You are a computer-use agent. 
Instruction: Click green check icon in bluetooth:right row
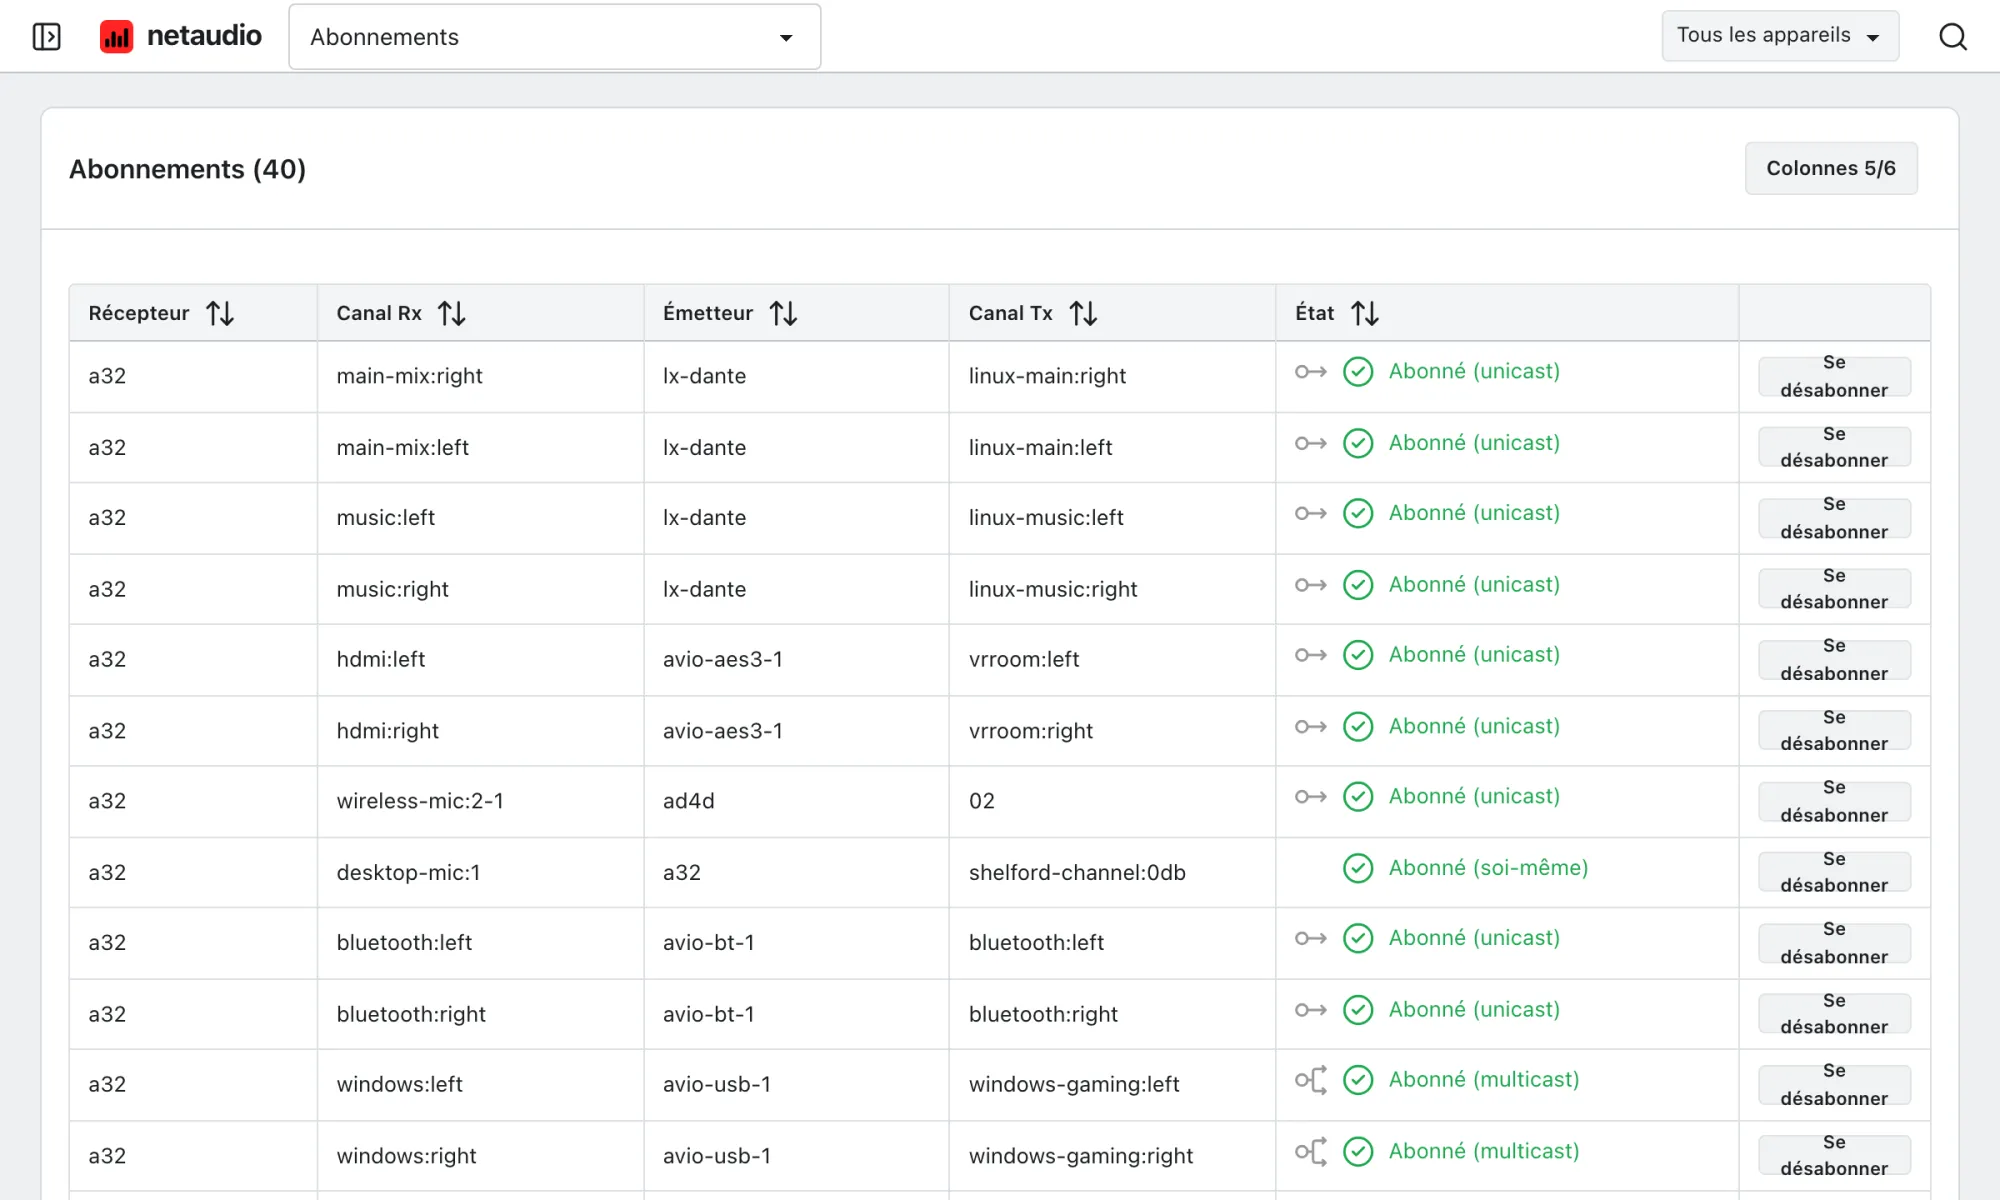point(1358,1010)
